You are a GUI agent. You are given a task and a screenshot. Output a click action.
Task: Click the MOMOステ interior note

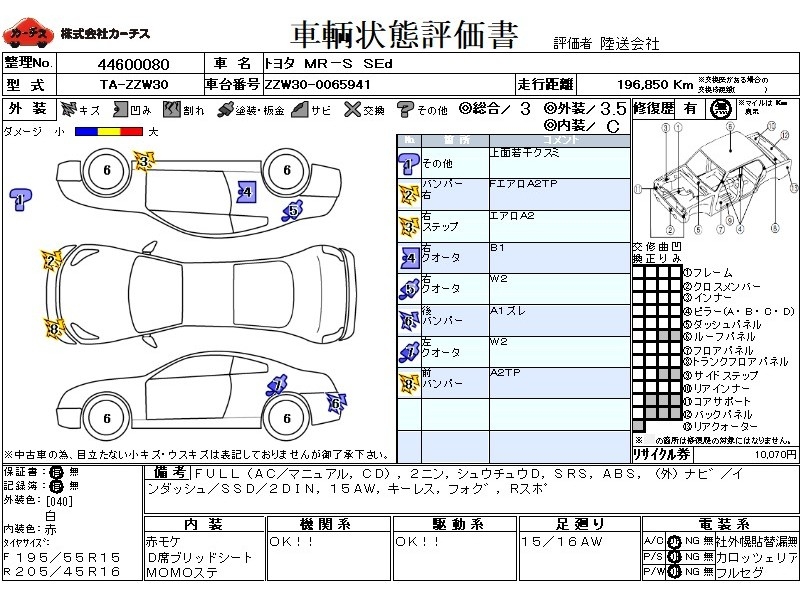point(182,573)
